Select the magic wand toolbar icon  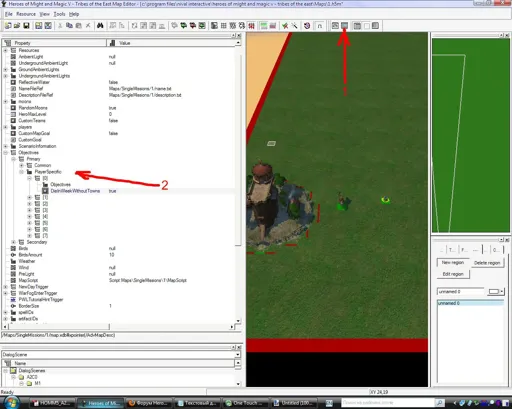pyautogui.click(x=294, y=26)
